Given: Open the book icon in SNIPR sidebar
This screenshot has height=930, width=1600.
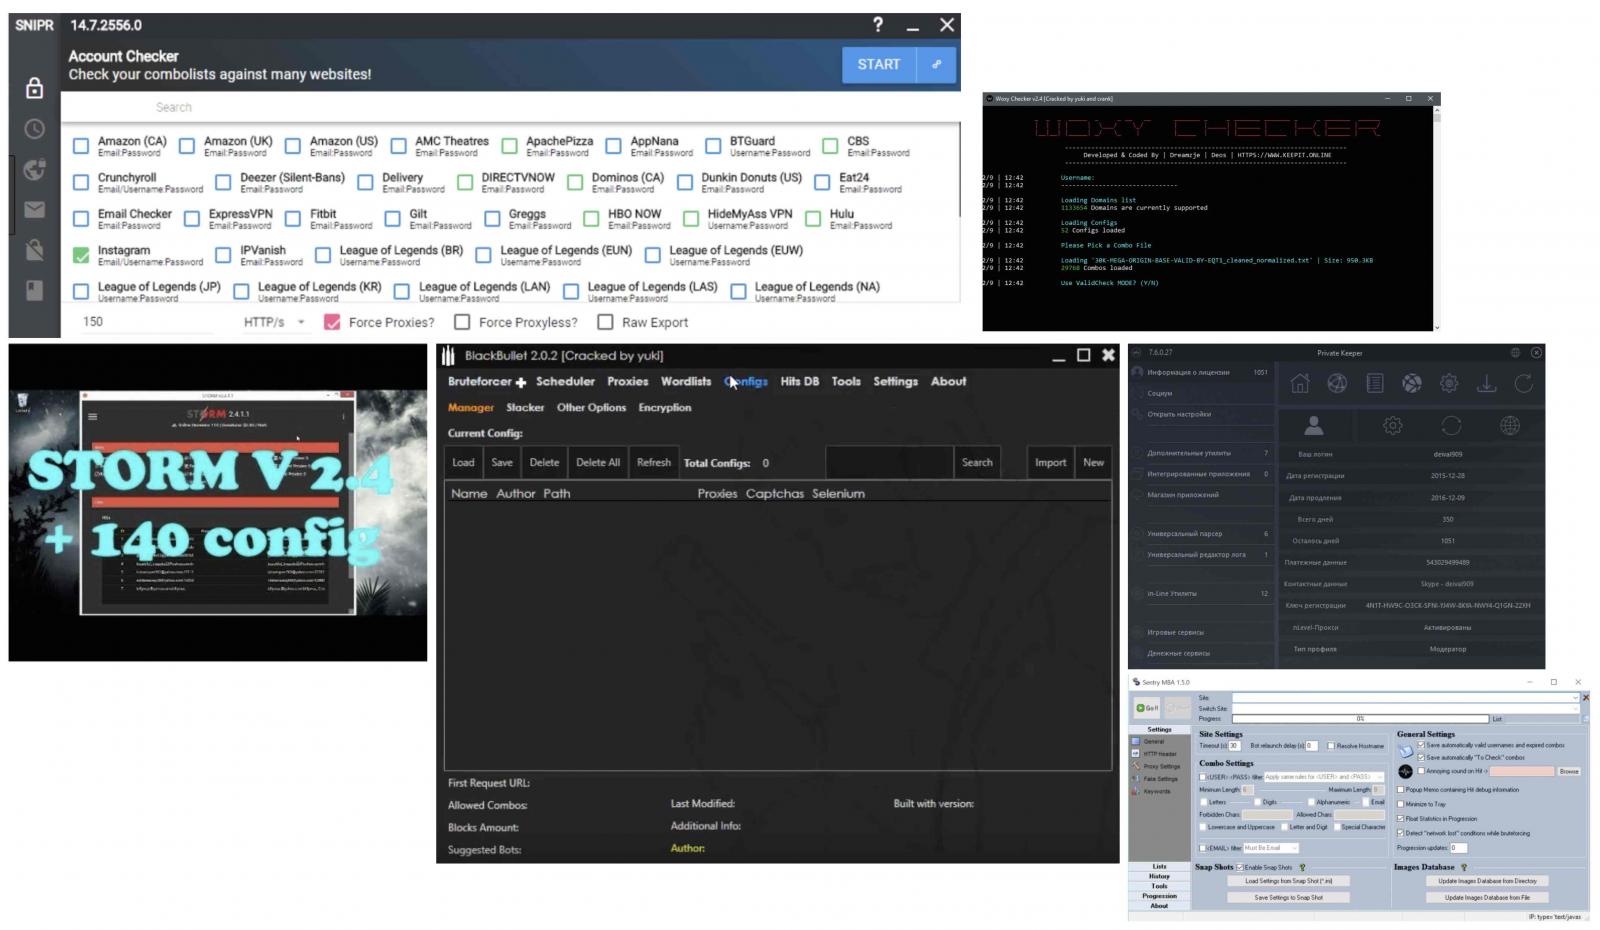Looking at the screenshot, I should coord(34,290).
